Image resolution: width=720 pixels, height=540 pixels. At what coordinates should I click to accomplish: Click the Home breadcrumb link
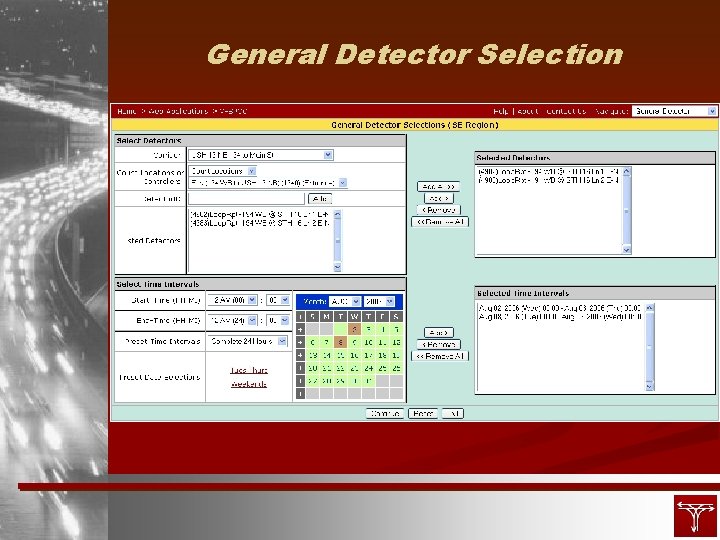pos(127,111)
